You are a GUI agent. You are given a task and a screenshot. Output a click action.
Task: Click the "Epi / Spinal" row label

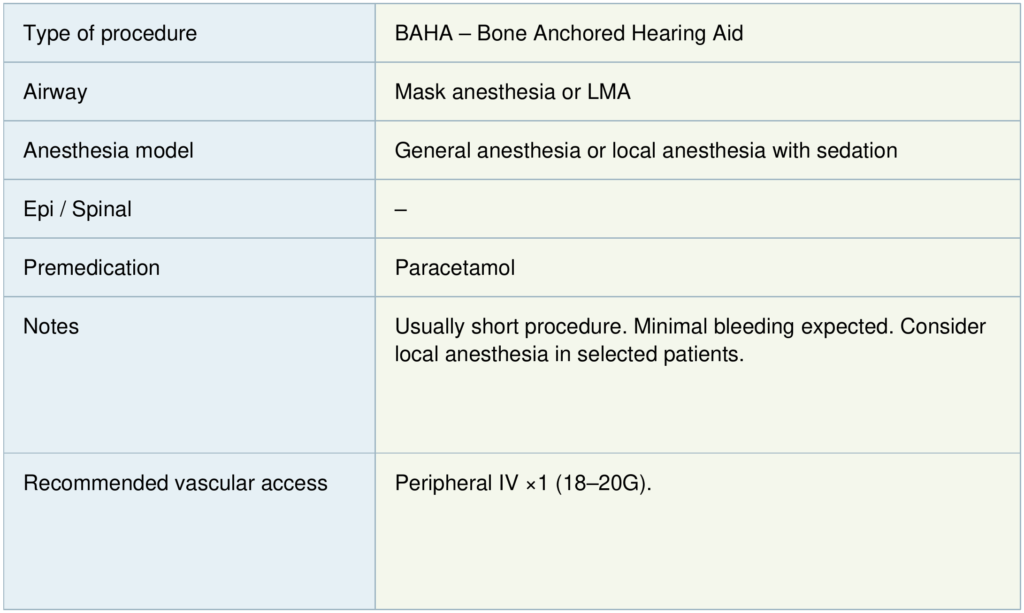click(77, 209)
